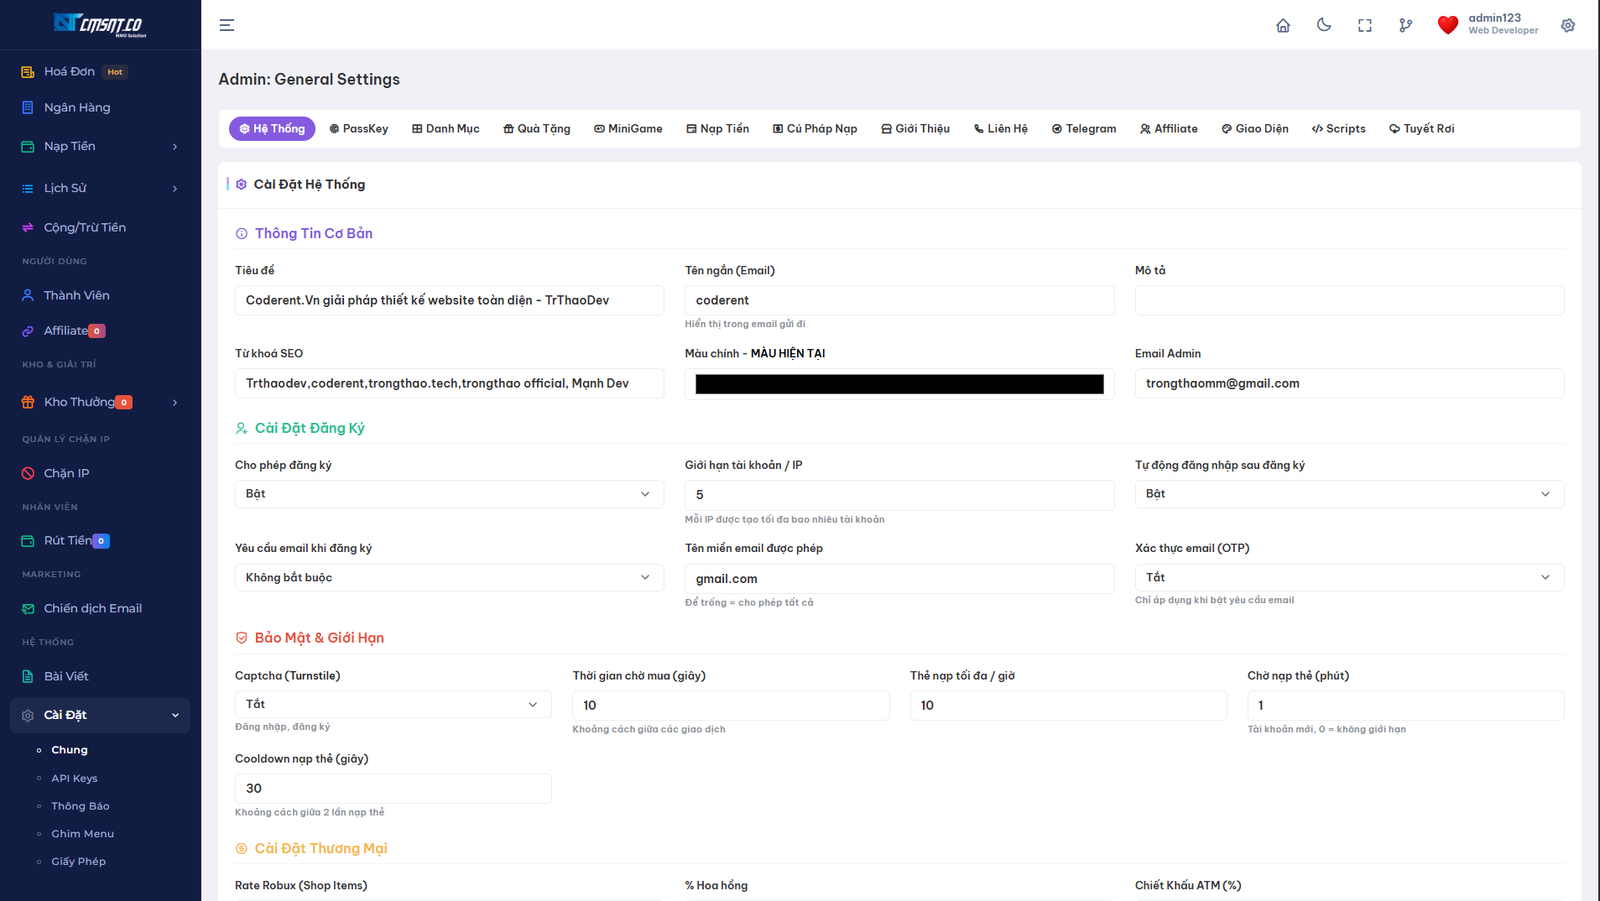1600x901 pixels.
Task: Toggle dark mode with the moon icon
Action: point(1324,25)
